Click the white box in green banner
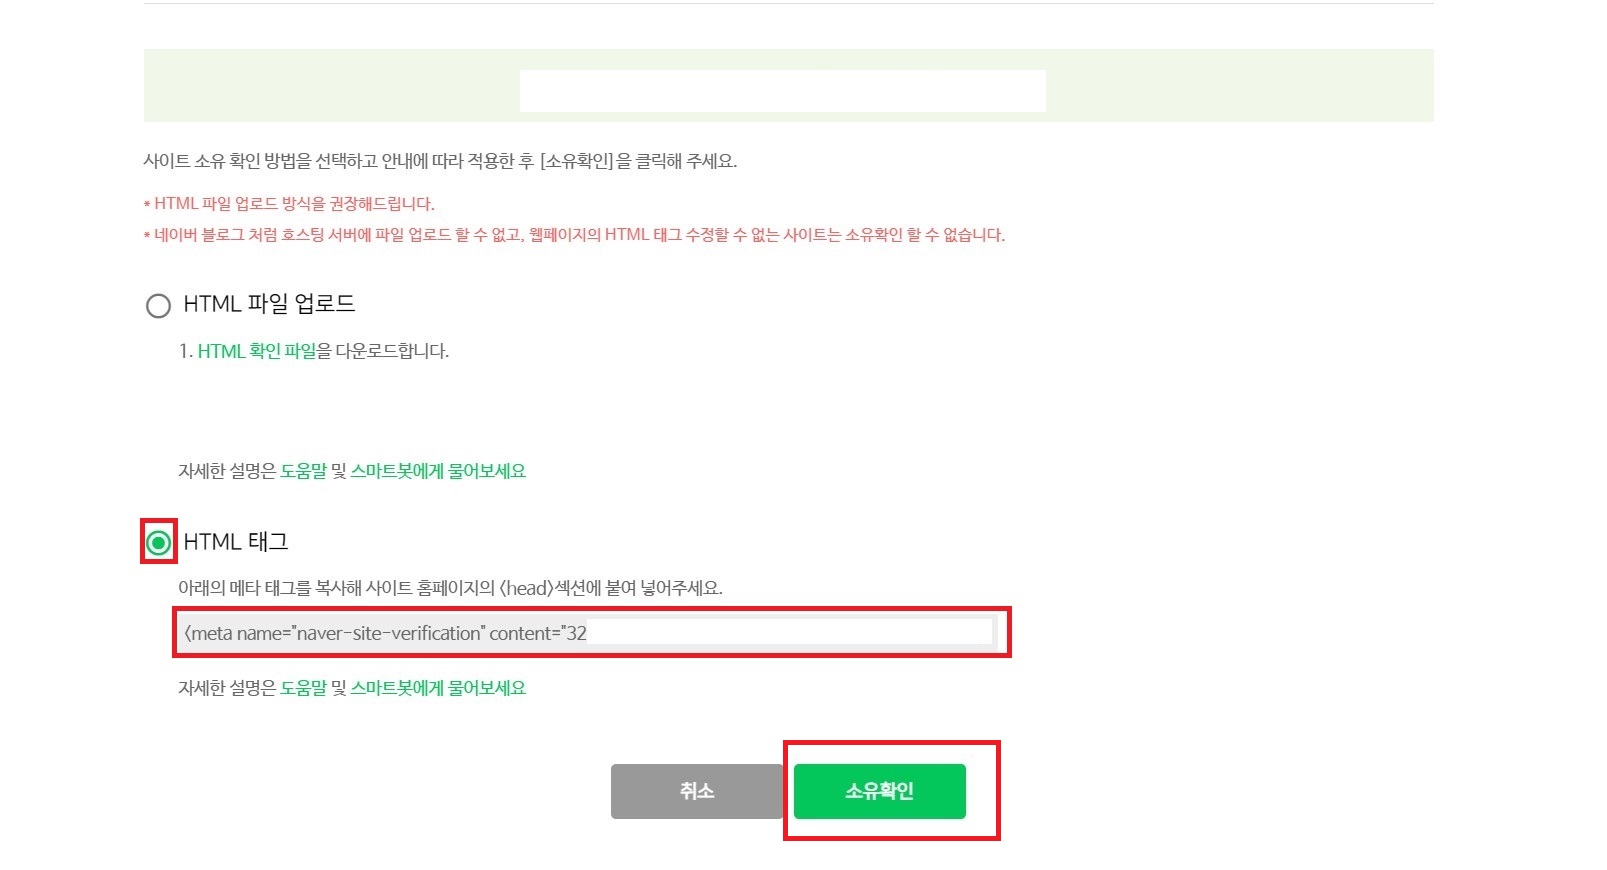Image resolution: width=1607 pixels, height=870 pixels. coord(783,91)
